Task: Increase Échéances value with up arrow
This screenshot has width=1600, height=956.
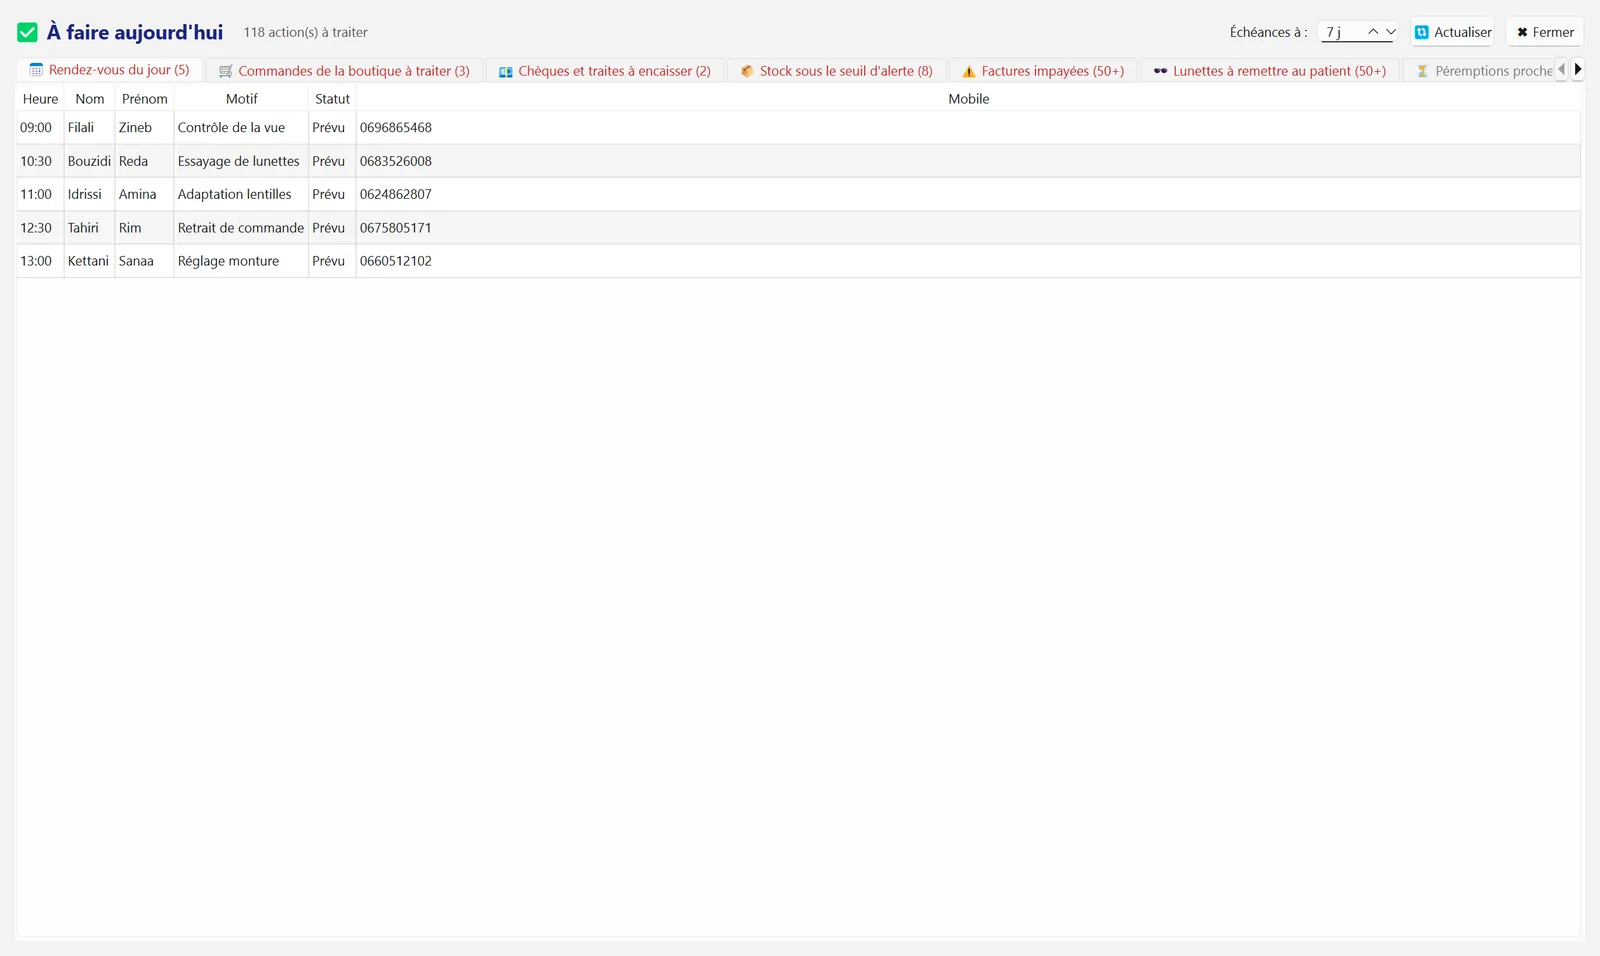Action: [x=1373, y=32]
